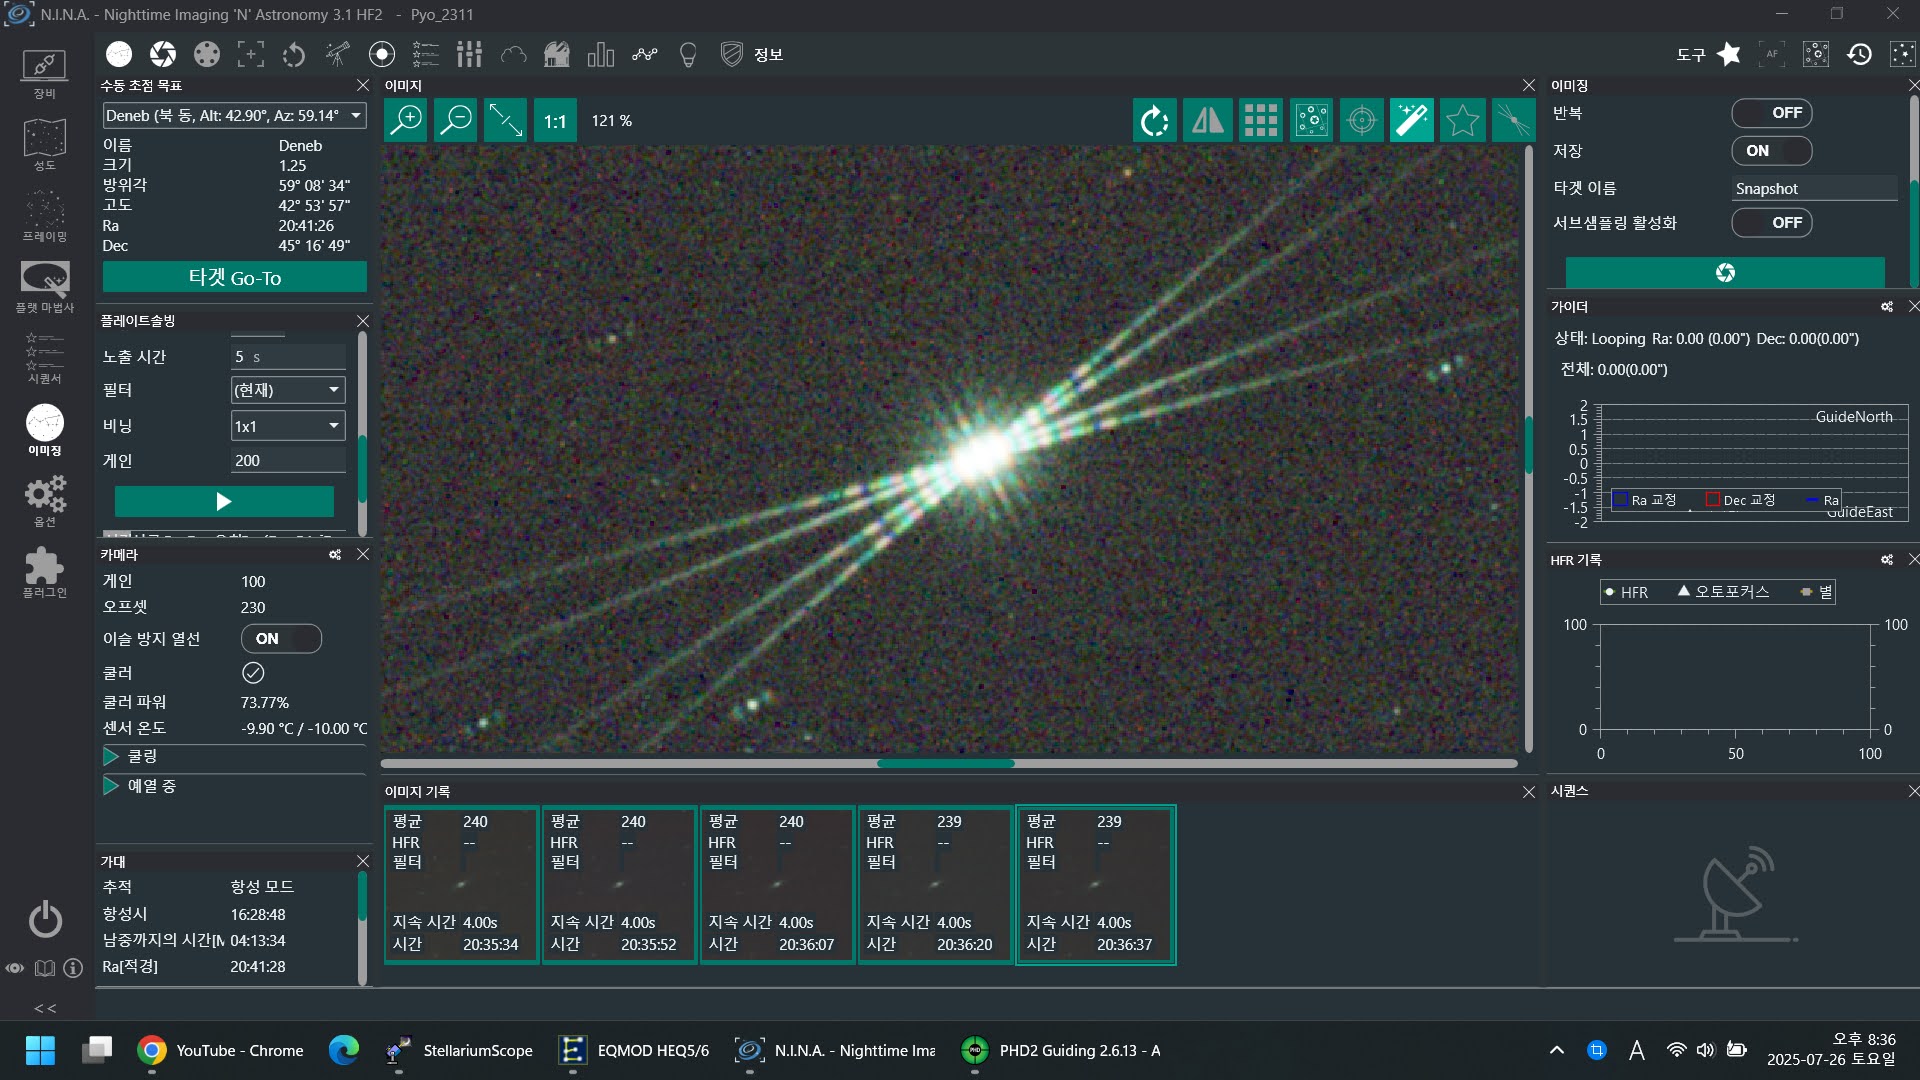Image resolution: width=1920 pixels, height=1080 pixels.
Task: Open the 비닝 1x1 dropdown
Action: tap(288, 426)
